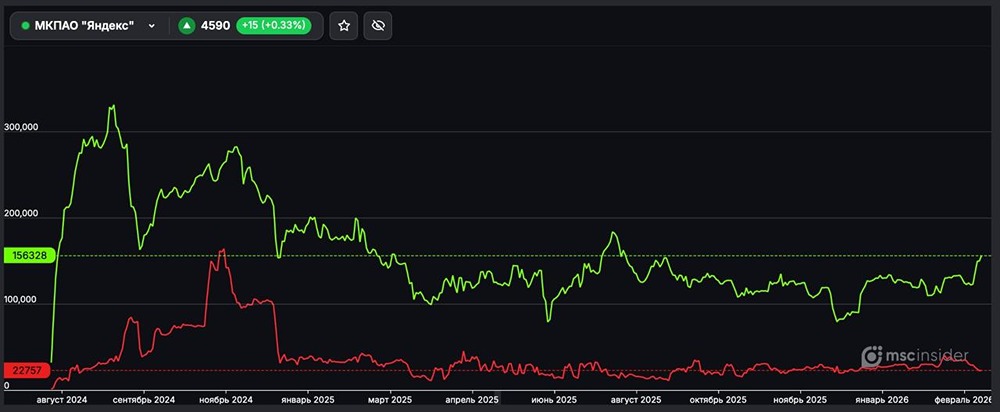Toggle chart visibility with the crossed-eye icon
The width and height of the screenshot is (1000, 412).
pos(377,26)
